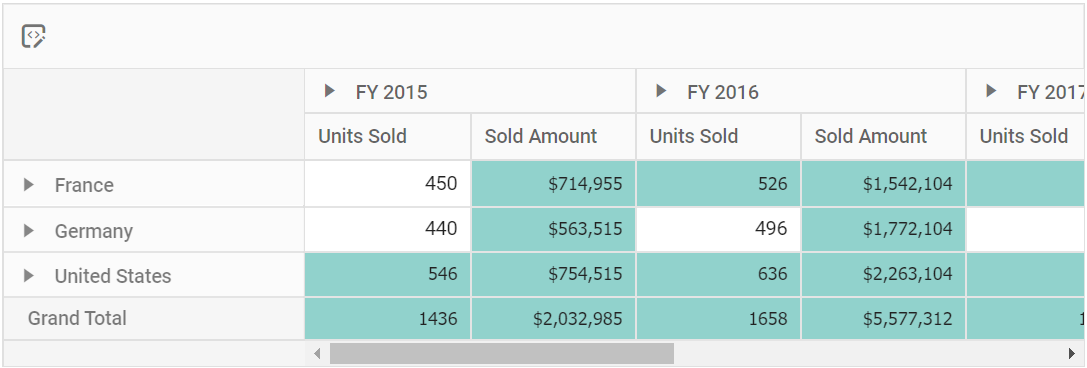Select cell with value $1,772,104

coord(883,229)
